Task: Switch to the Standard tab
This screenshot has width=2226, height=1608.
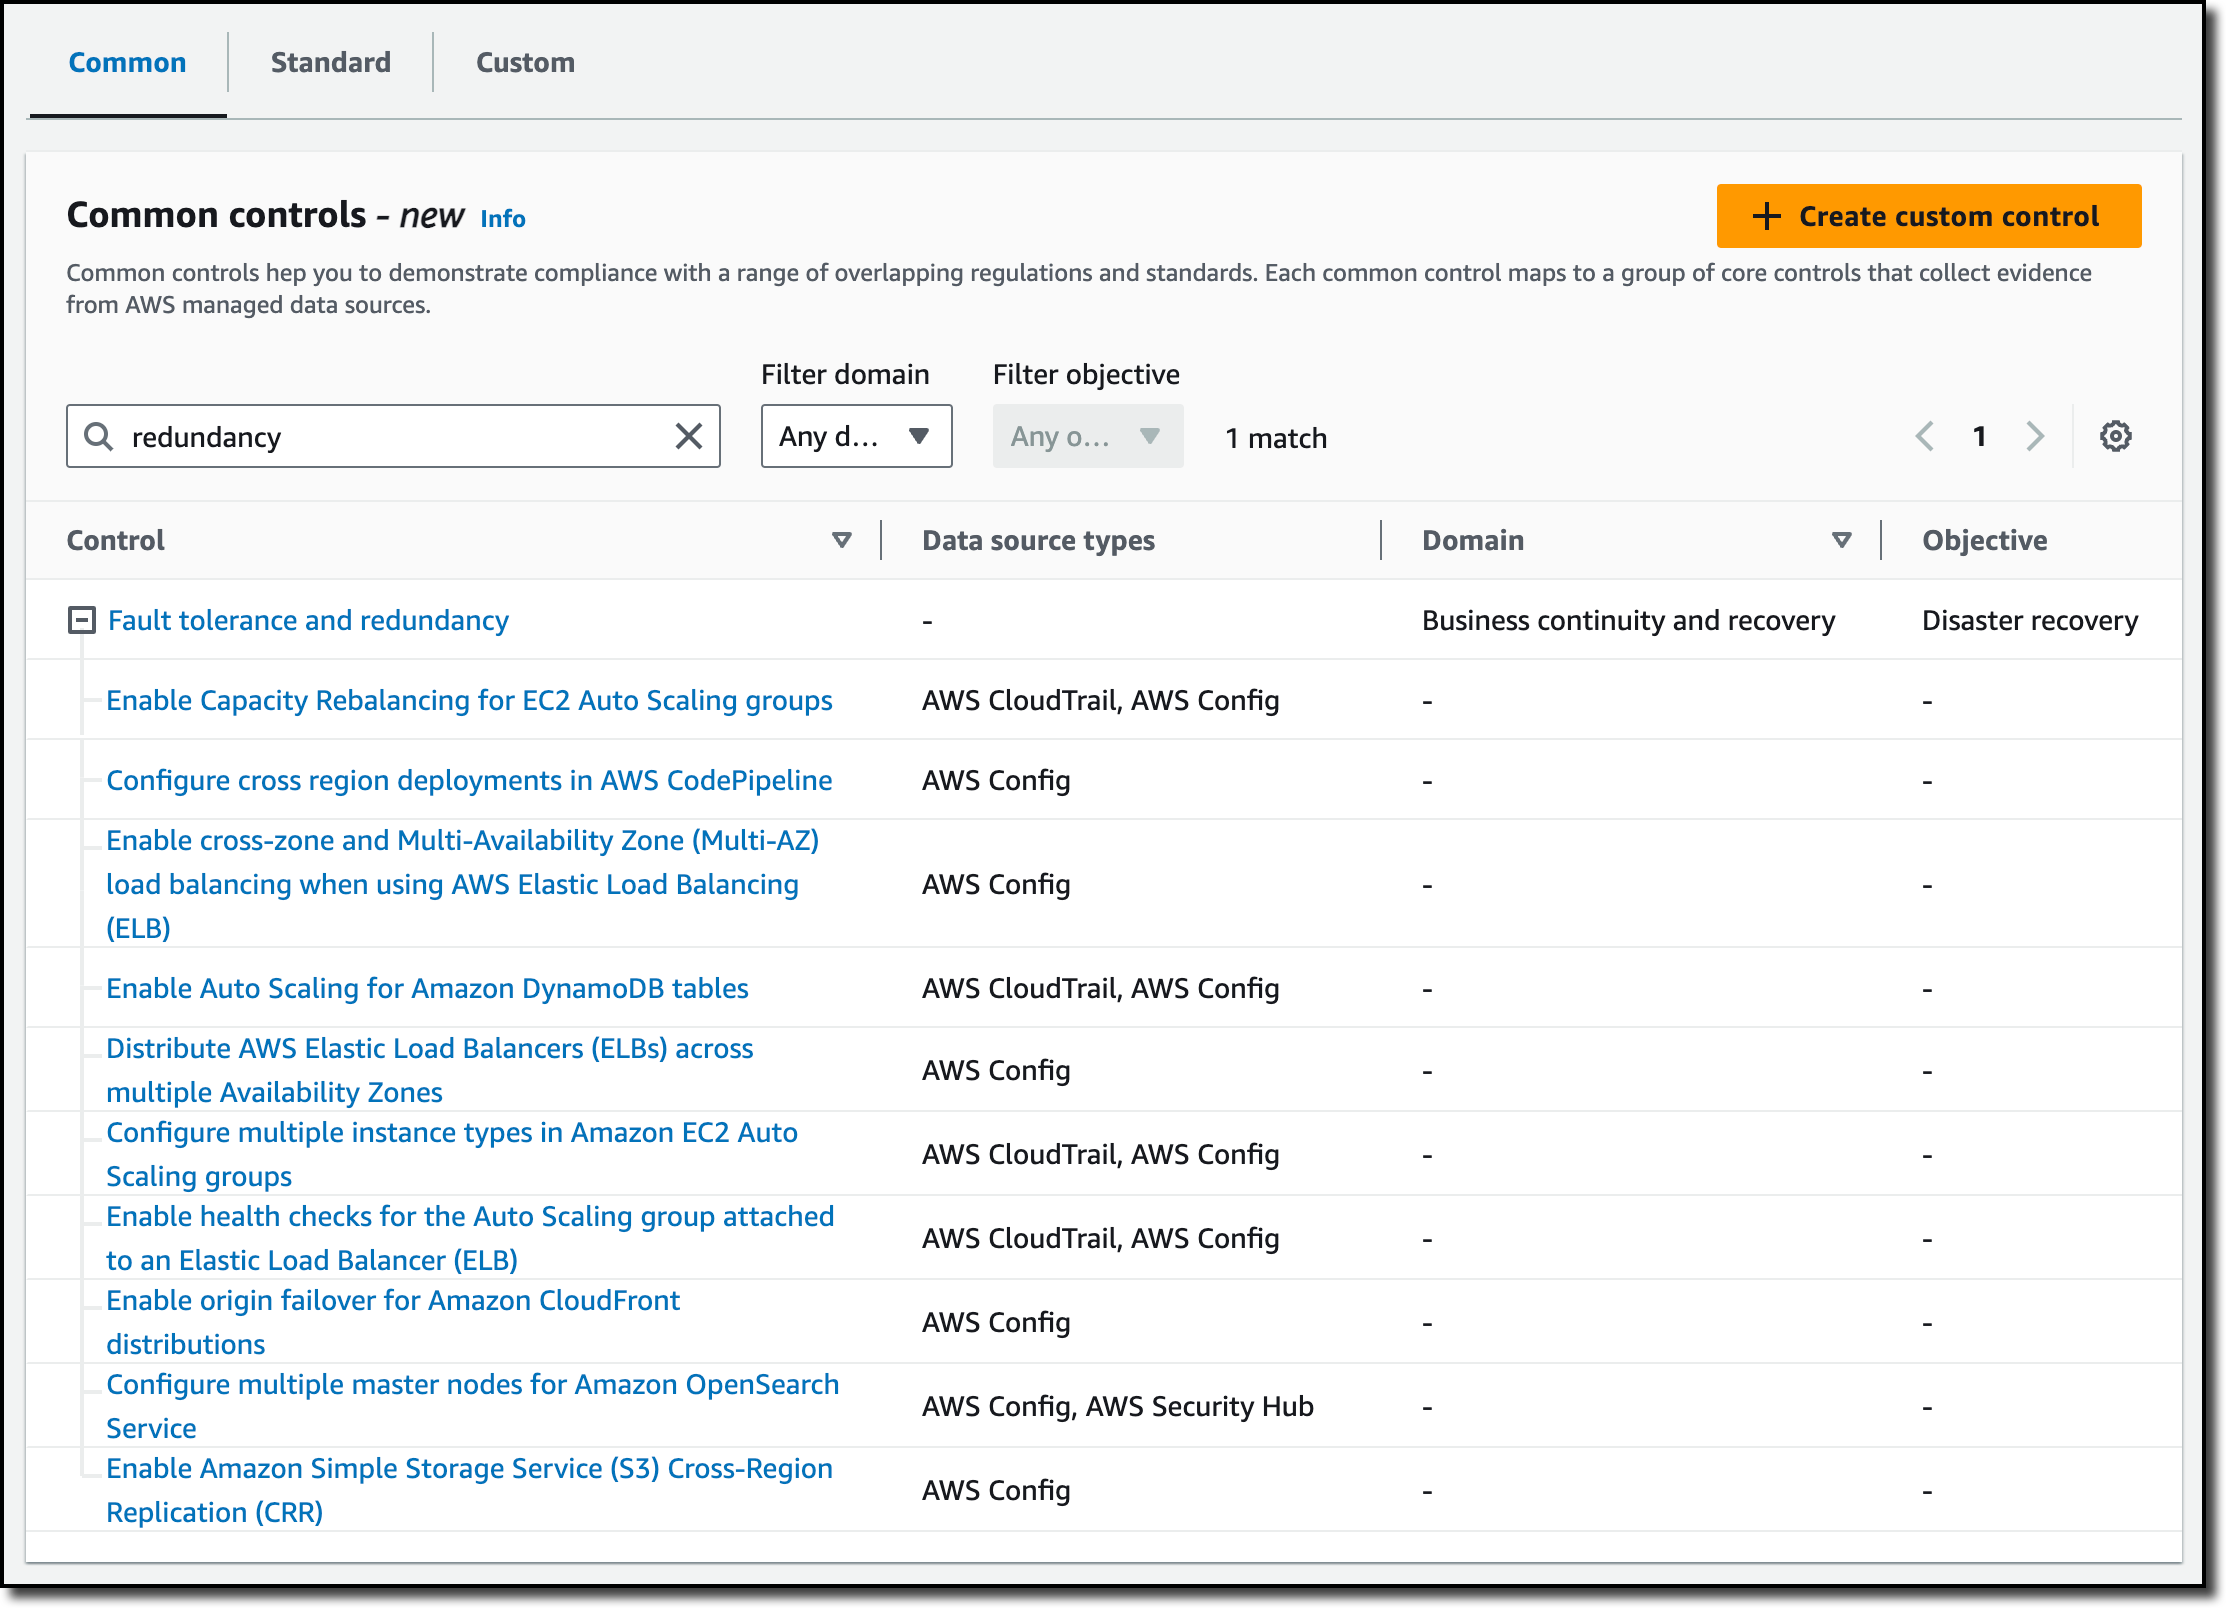Action: point(330,62)
